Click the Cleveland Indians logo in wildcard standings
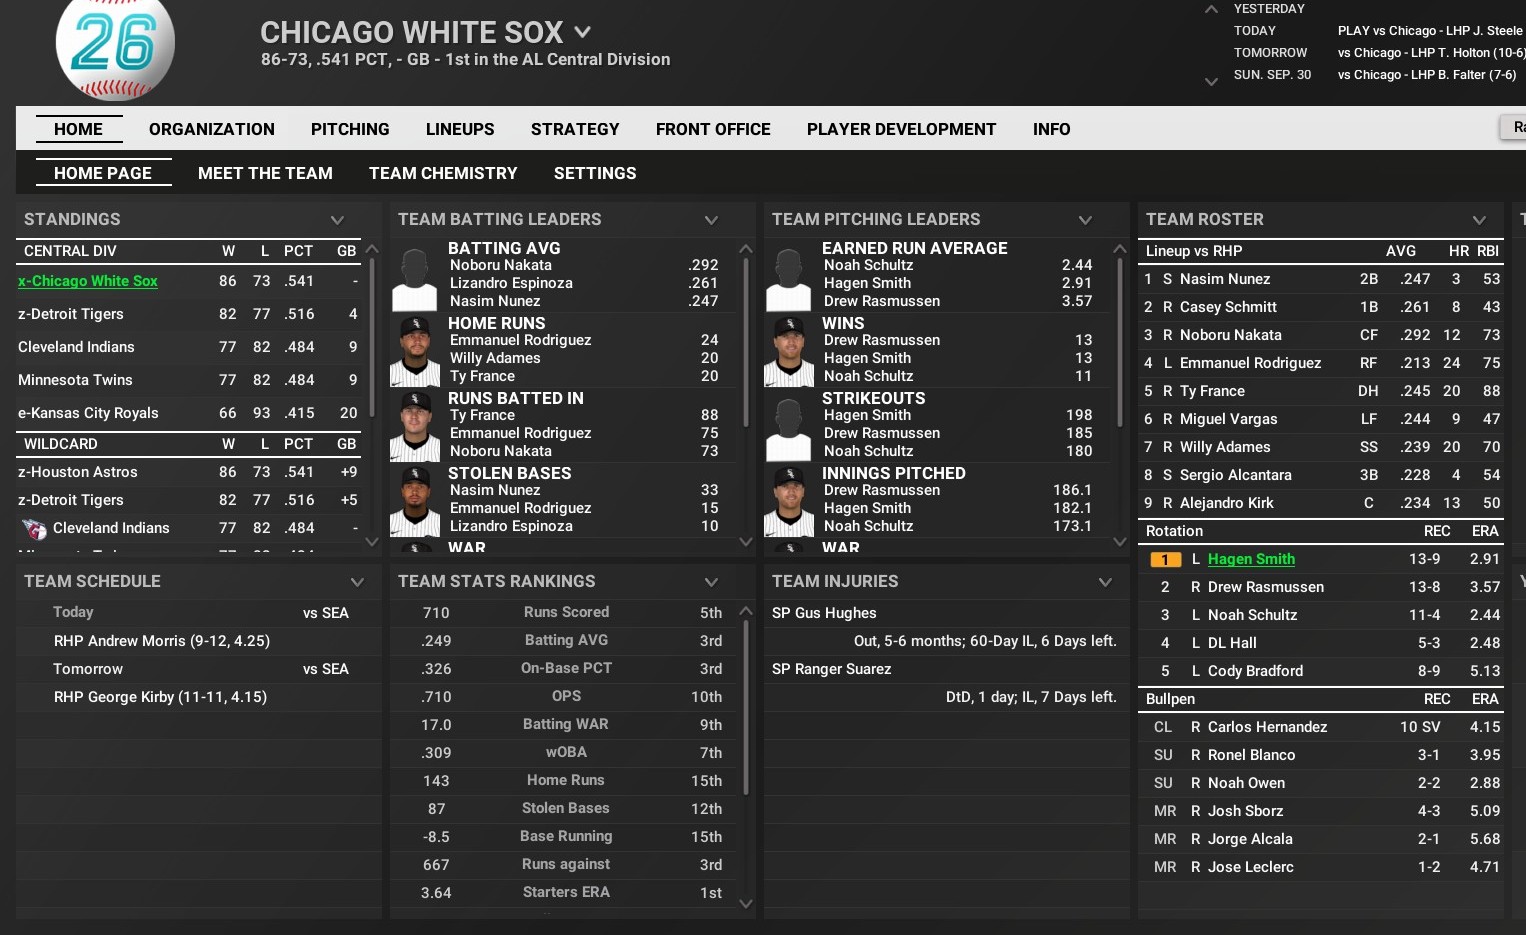This screenshot has height=935, width=1526. [34, 529]
